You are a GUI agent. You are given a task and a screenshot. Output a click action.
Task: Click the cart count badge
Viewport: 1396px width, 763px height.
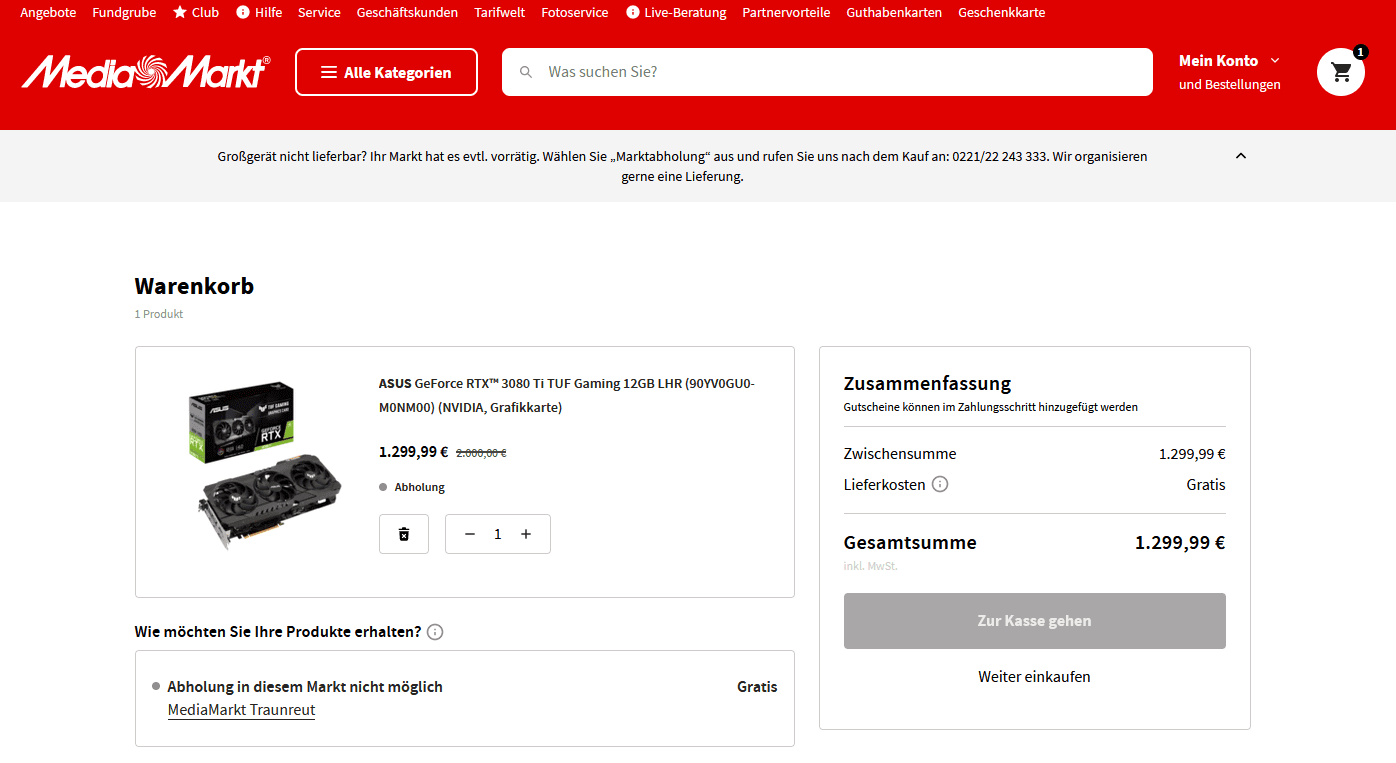click(x=1360, y=52)
